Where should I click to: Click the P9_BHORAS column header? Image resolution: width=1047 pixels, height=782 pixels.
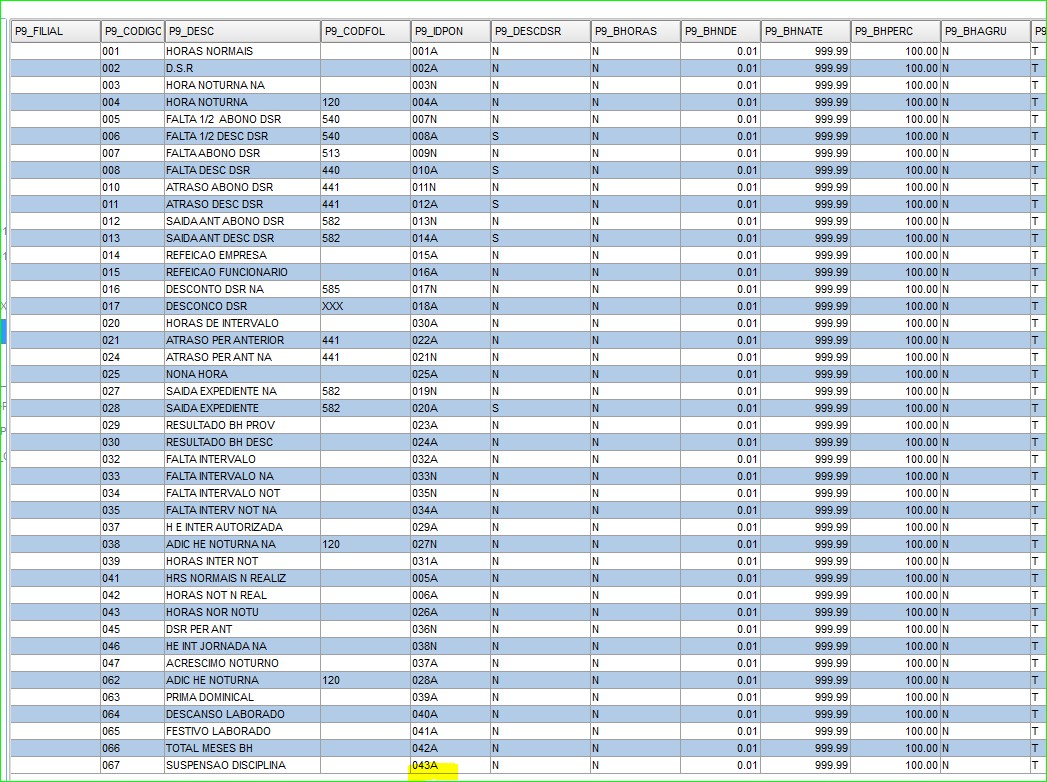point(636,31)
